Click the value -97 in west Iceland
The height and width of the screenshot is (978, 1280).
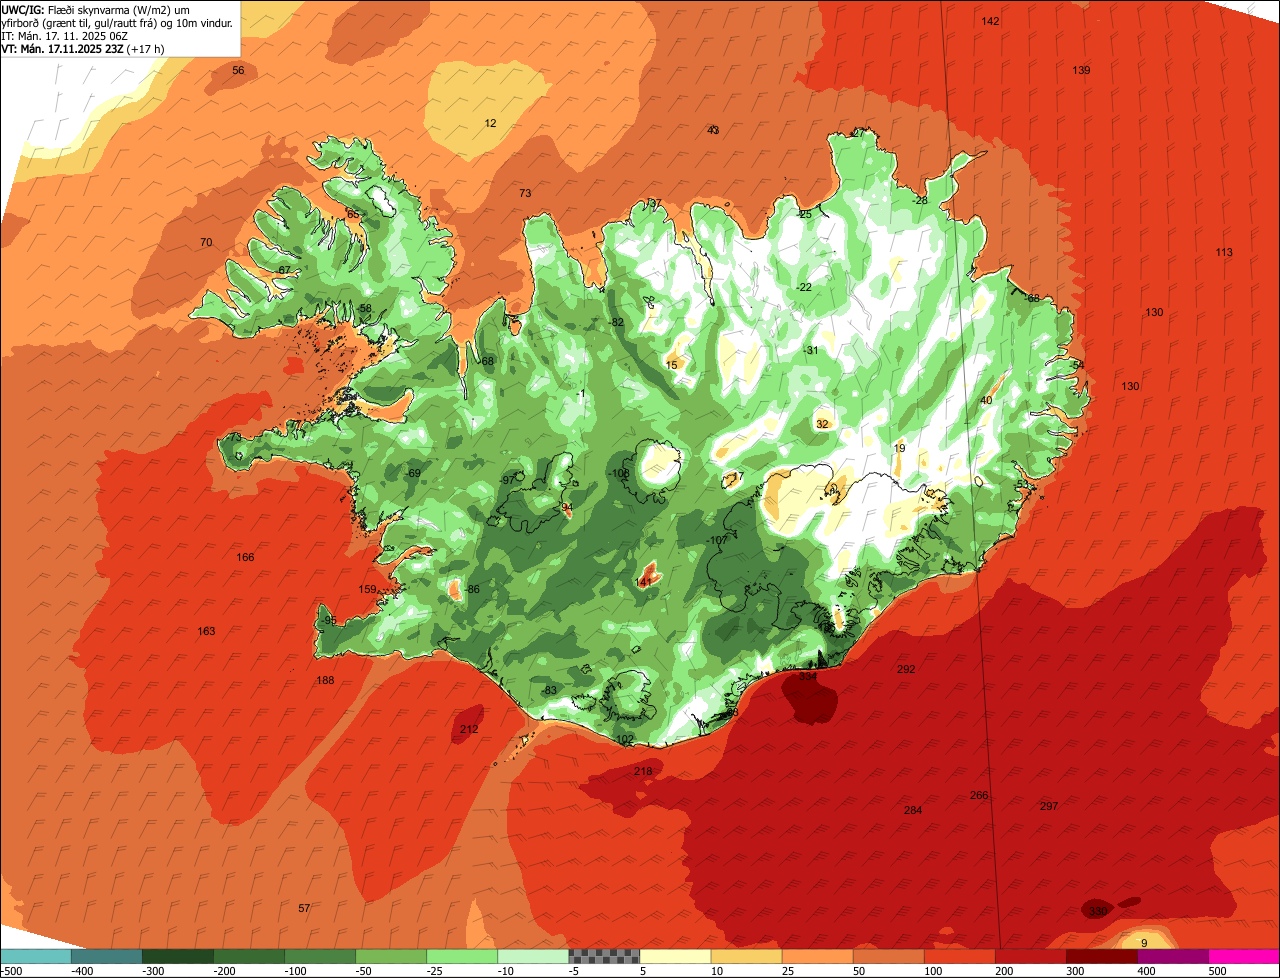pos(507,480)
